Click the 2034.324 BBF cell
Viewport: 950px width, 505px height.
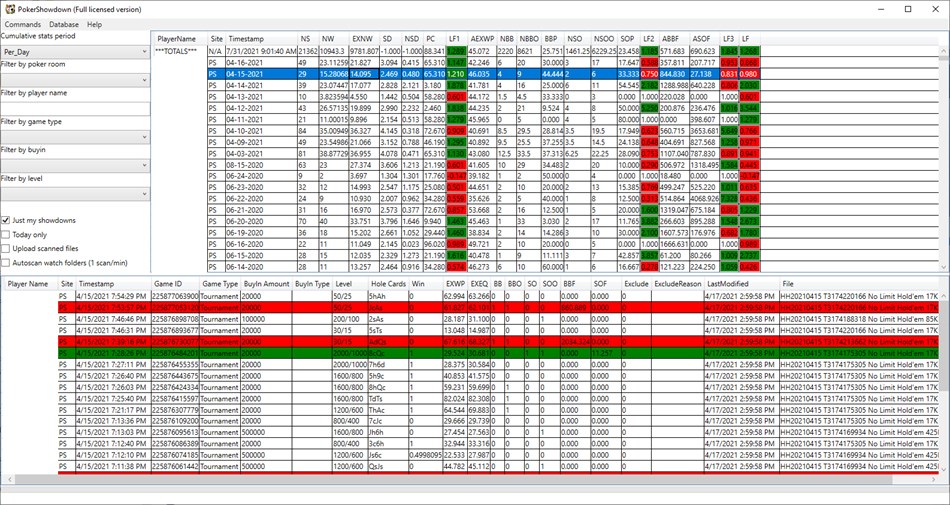coord(576,342)
